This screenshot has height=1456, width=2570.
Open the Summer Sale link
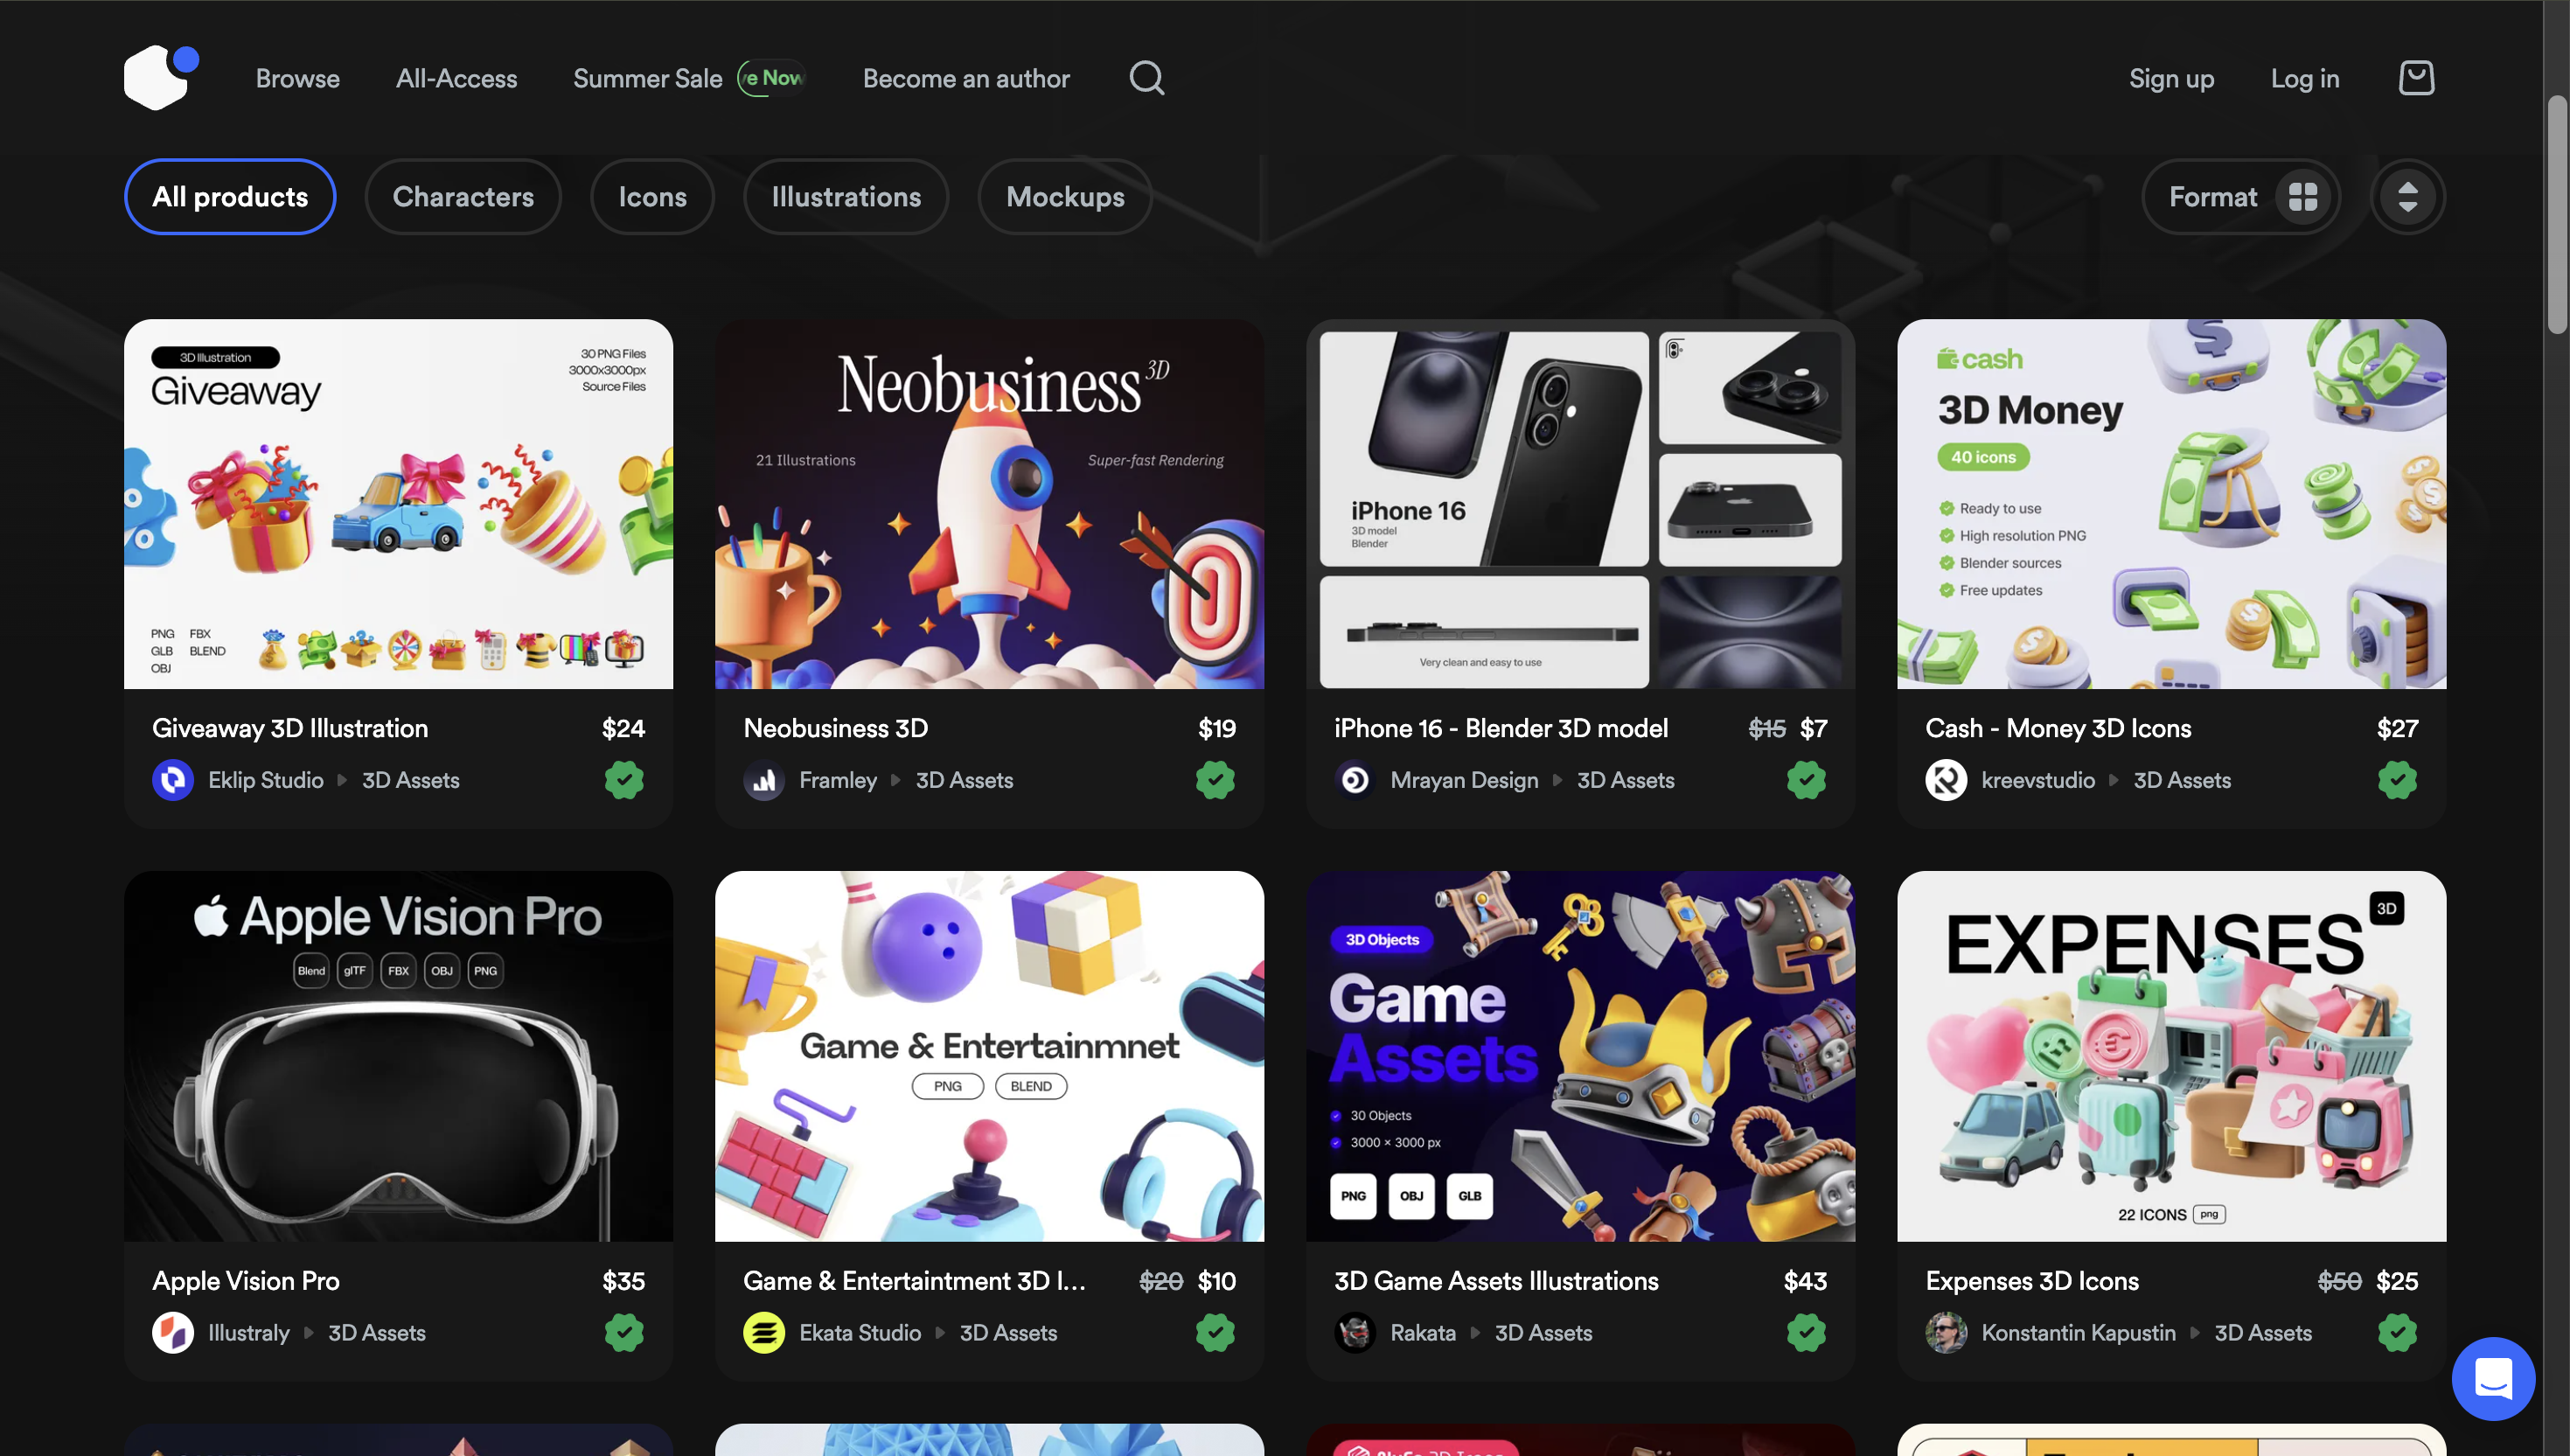647,79
